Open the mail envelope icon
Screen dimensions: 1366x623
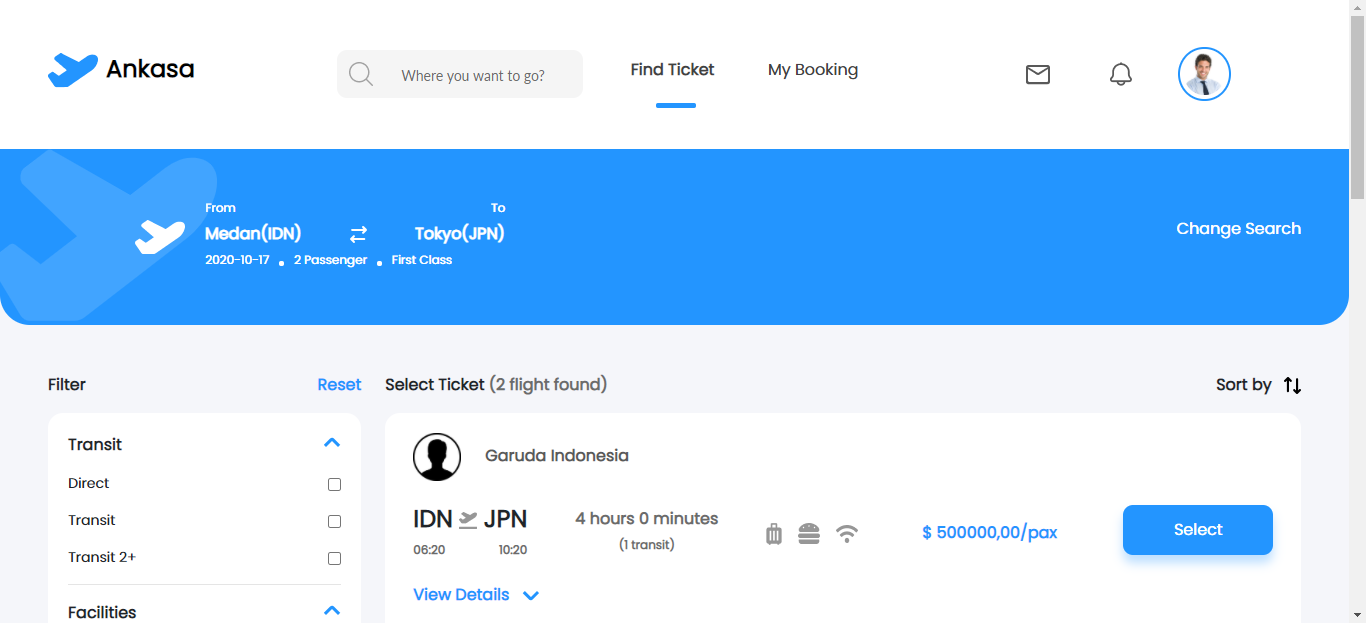click(x=1037, y=74)
